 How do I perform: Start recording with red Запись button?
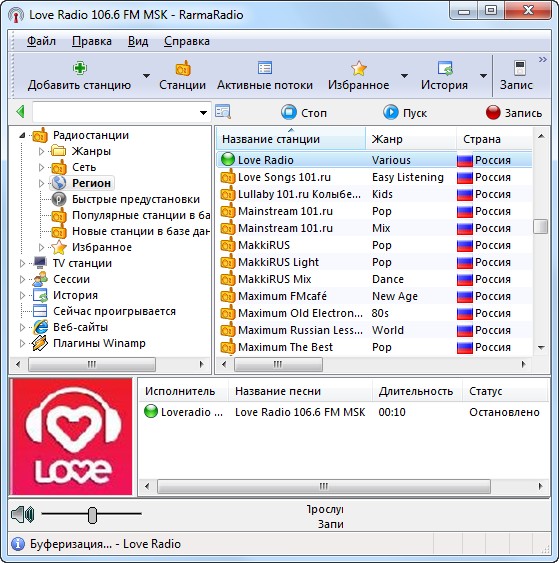[514, 113]
